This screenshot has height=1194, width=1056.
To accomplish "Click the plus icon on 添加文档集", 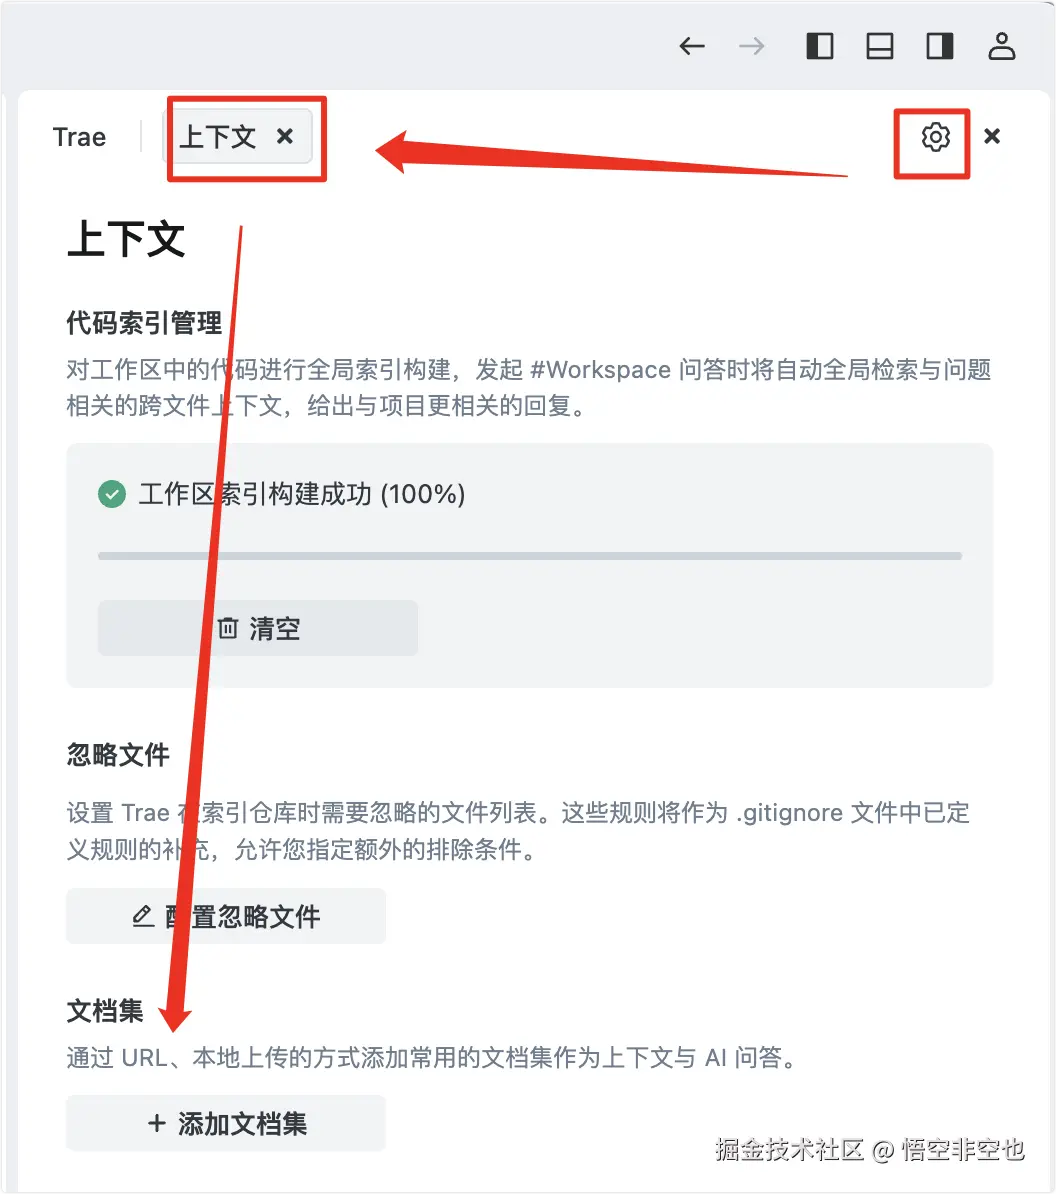I will click(x=157, y=1123).
